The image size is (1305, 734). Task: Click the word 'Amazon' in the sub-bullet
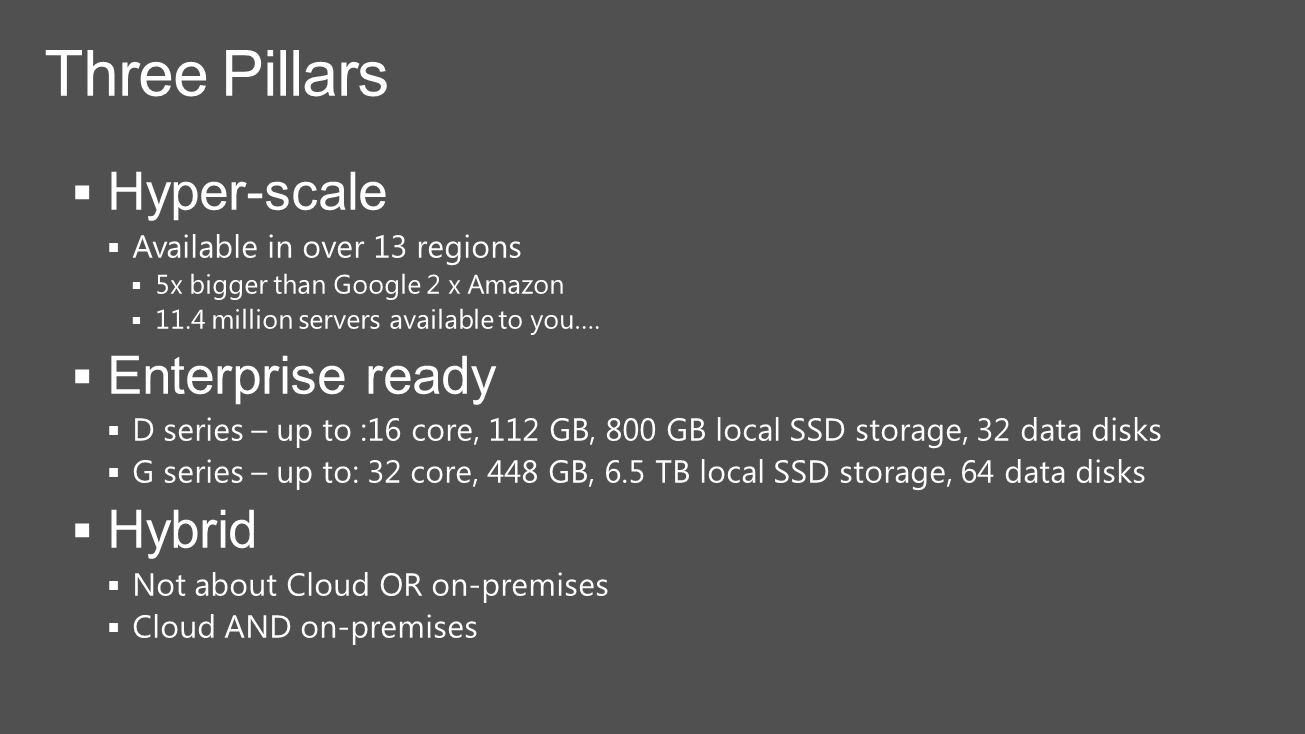[x=516, y=285]
